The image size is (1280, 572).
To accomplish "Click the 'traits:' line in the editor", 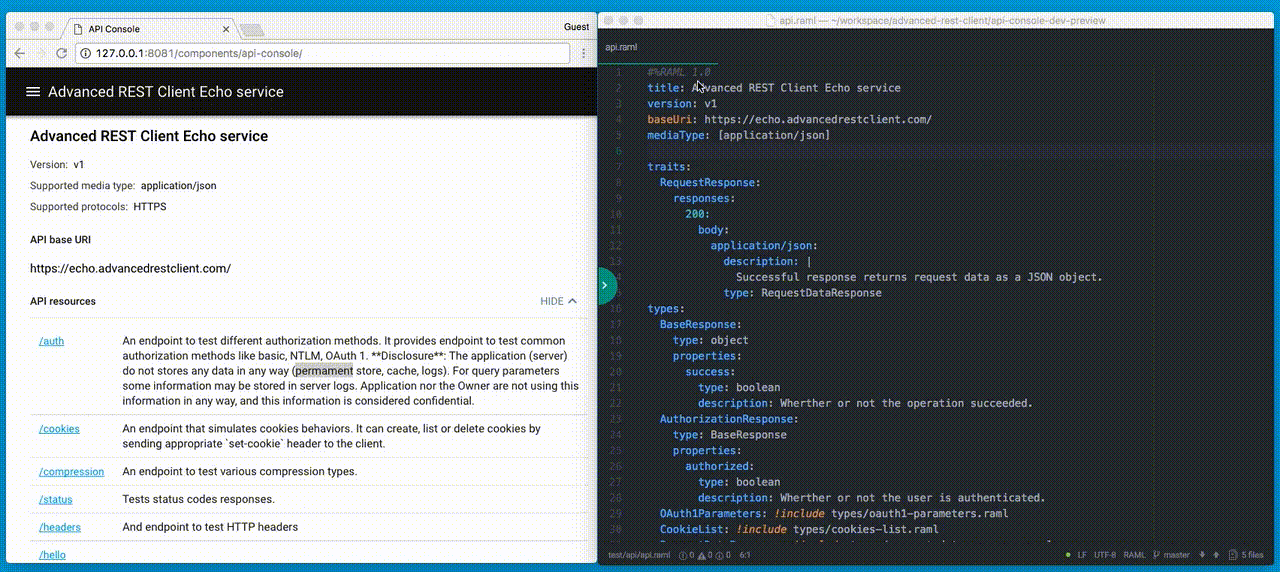I will tap(669, 166).
